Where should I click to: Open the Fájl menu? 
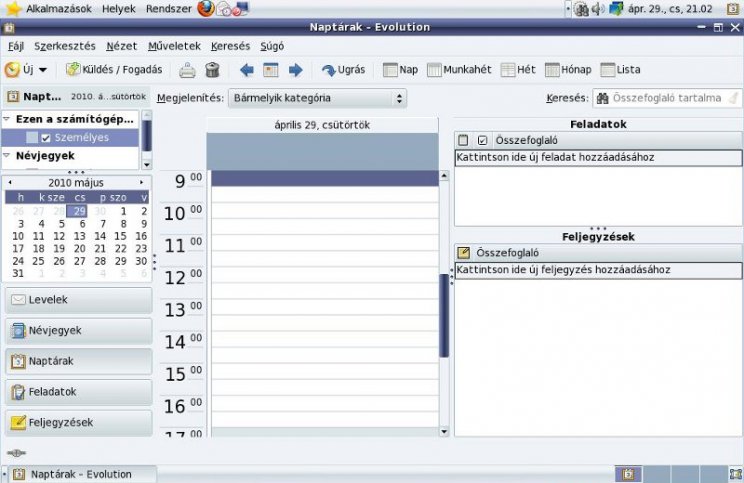[16, 46]
